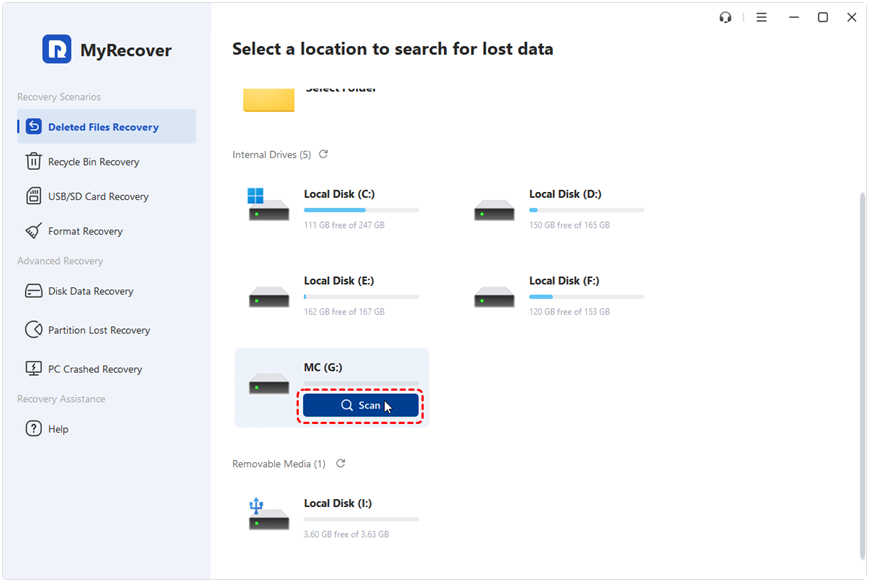Click the Partition Lost Recovery pie icon
Viewport: 869px width, 582px height.
click(33, 329)
